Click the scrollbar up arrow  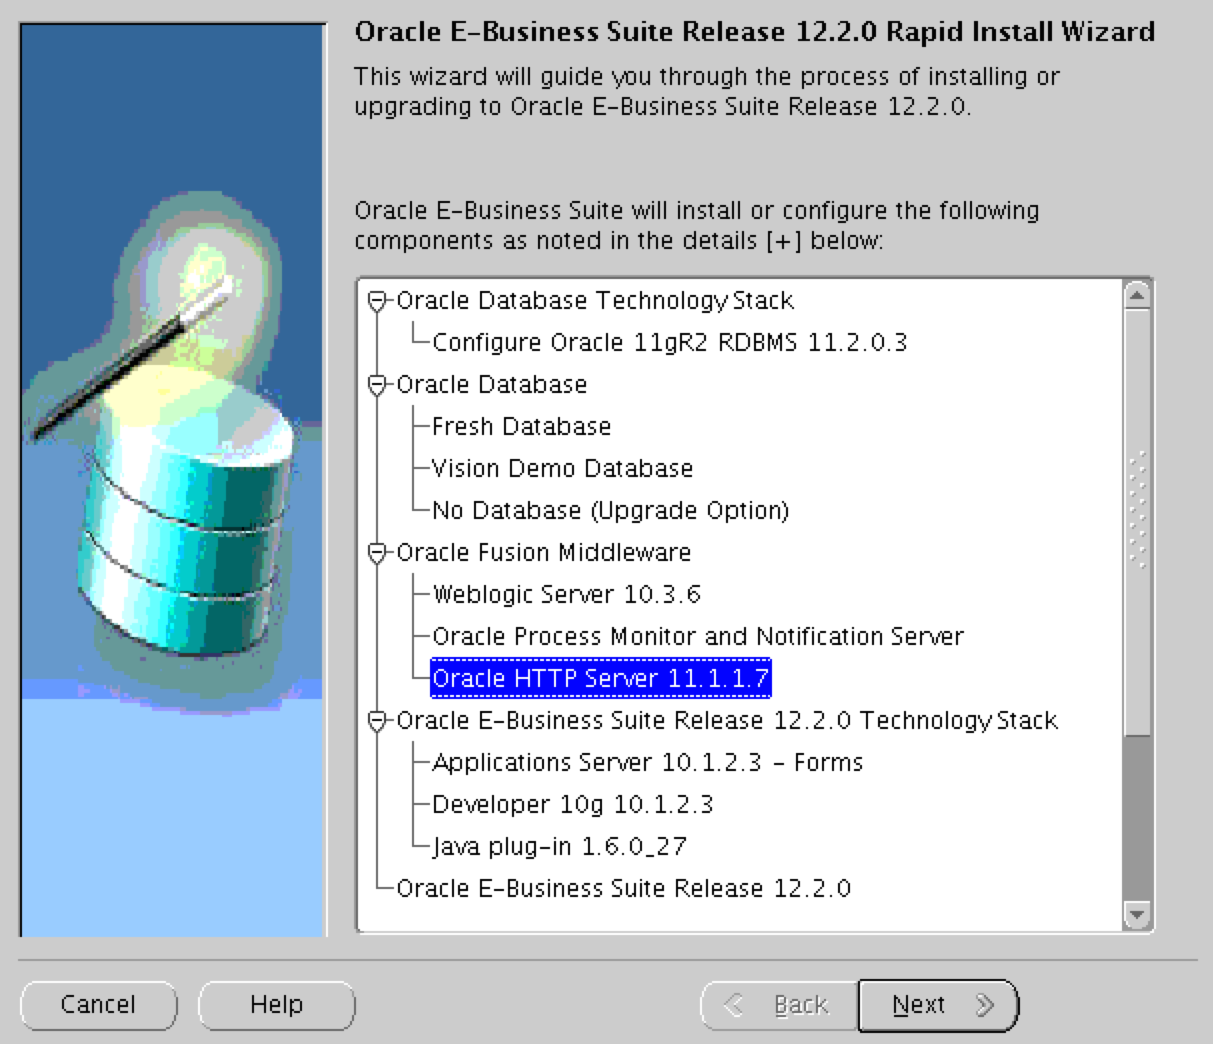point(1137,295)
